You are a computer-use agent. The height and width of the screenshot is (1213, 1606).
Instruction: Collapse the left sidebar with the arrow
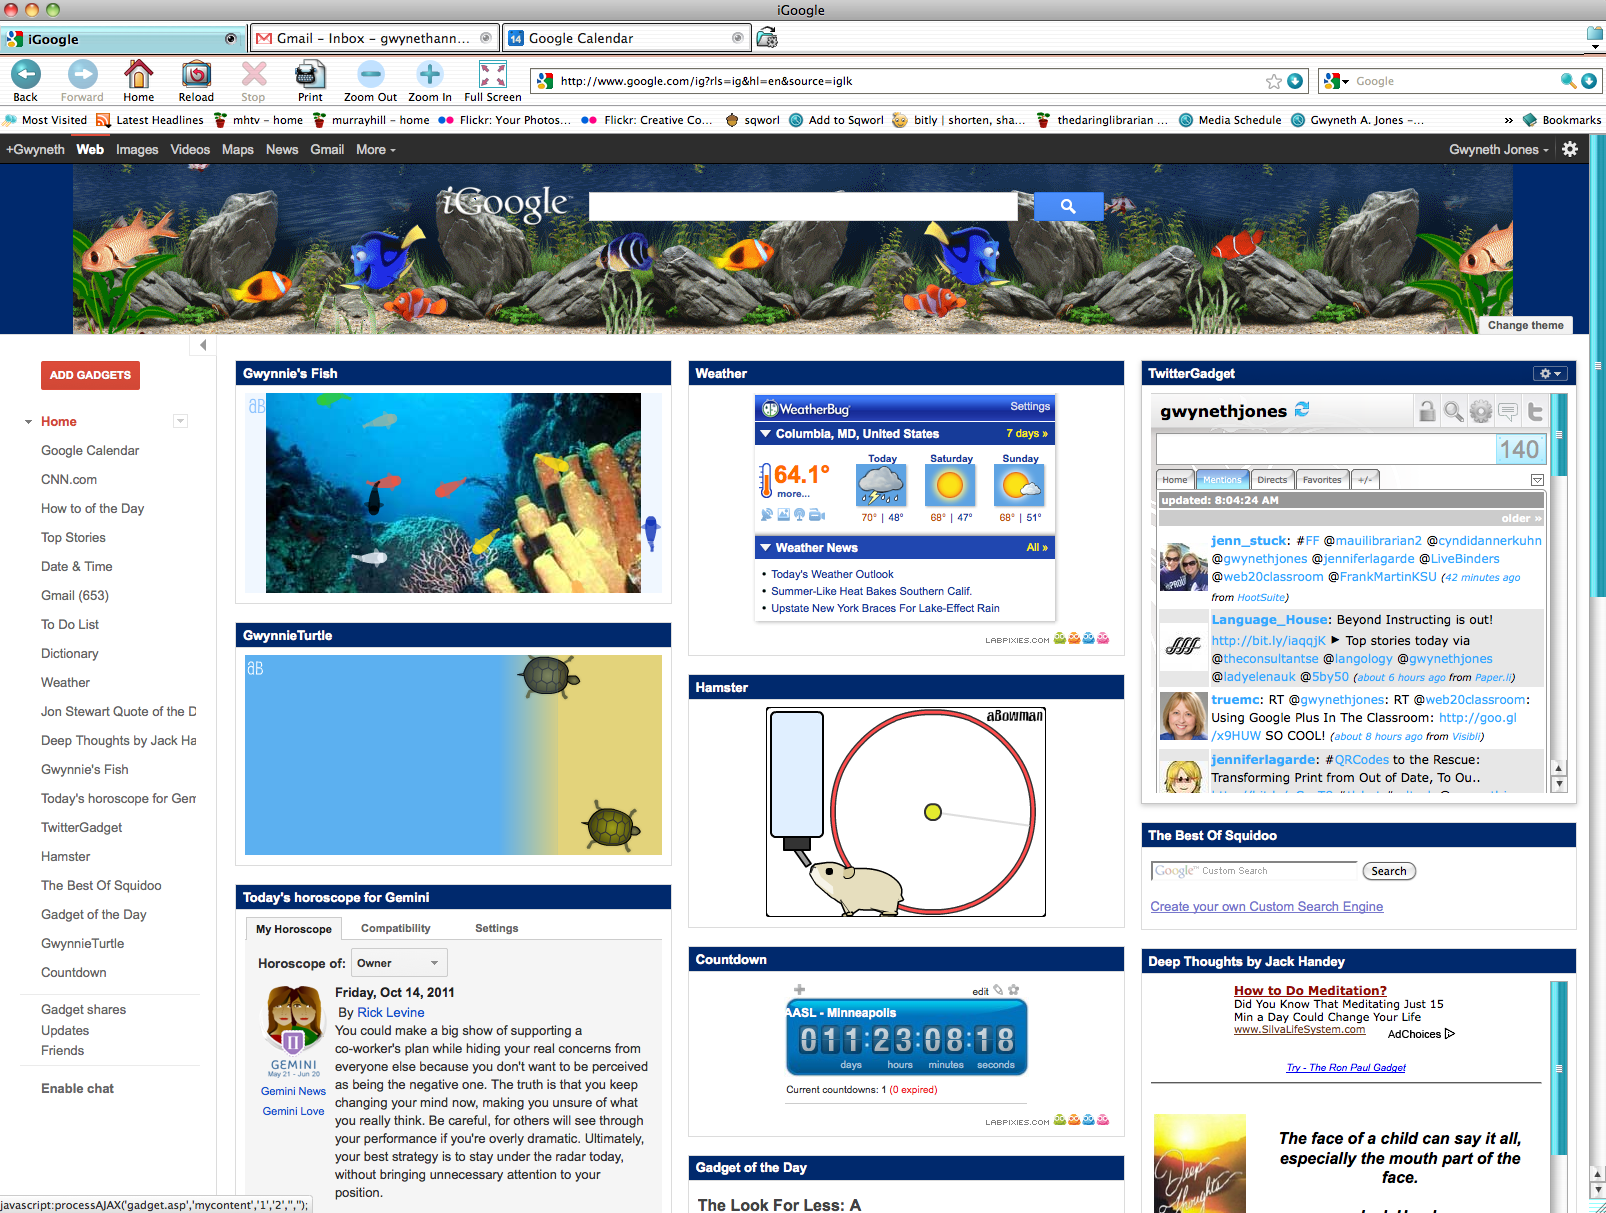point(203,345)
